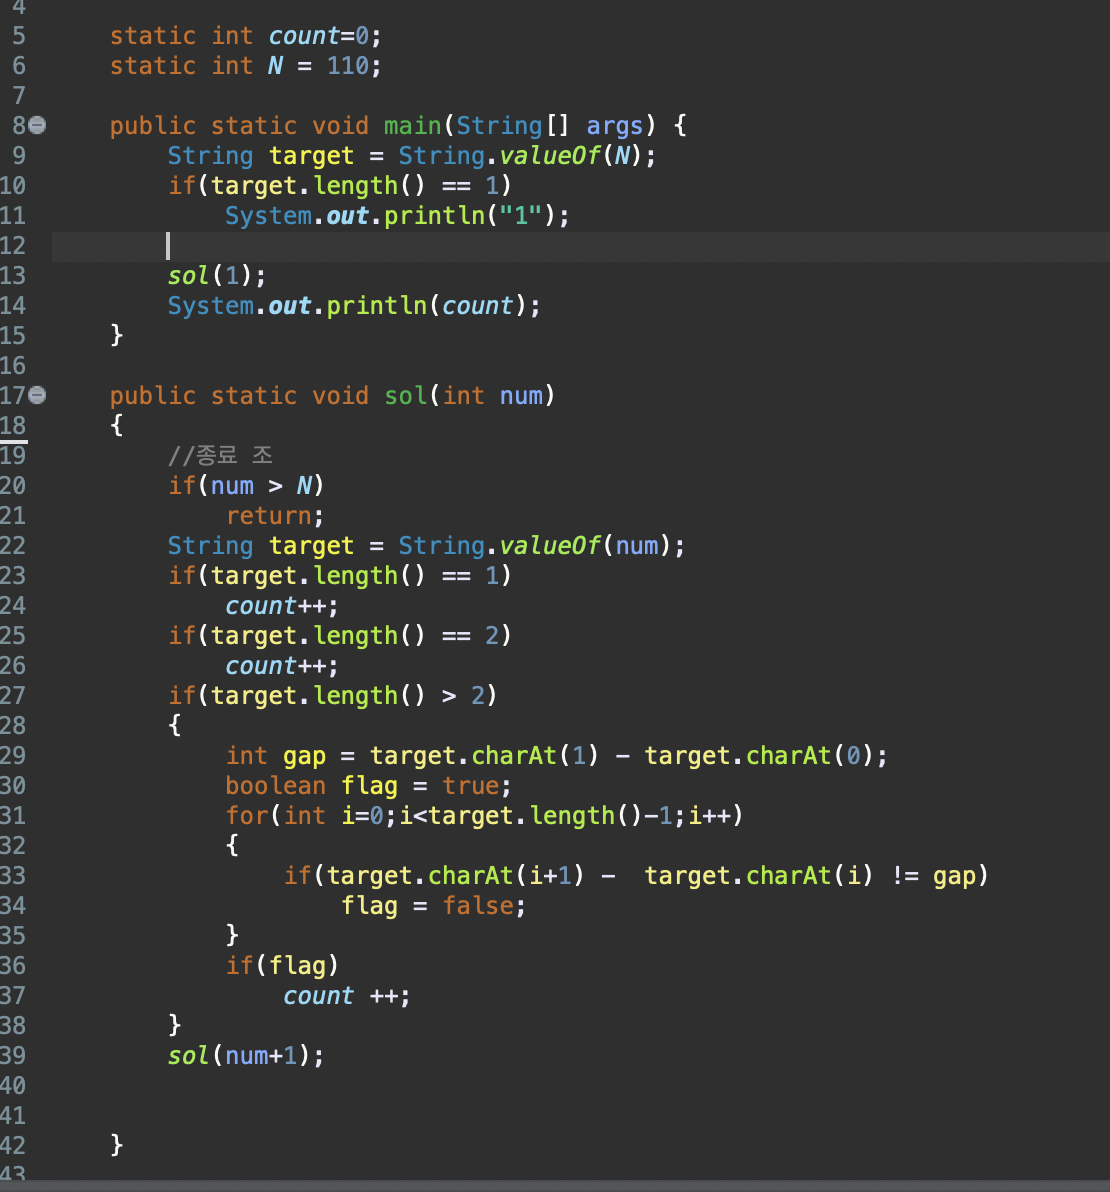Screen dimensions: 1110x1192
Task: Click 'count ++;' on line 37
Action: tap(347, 996)
